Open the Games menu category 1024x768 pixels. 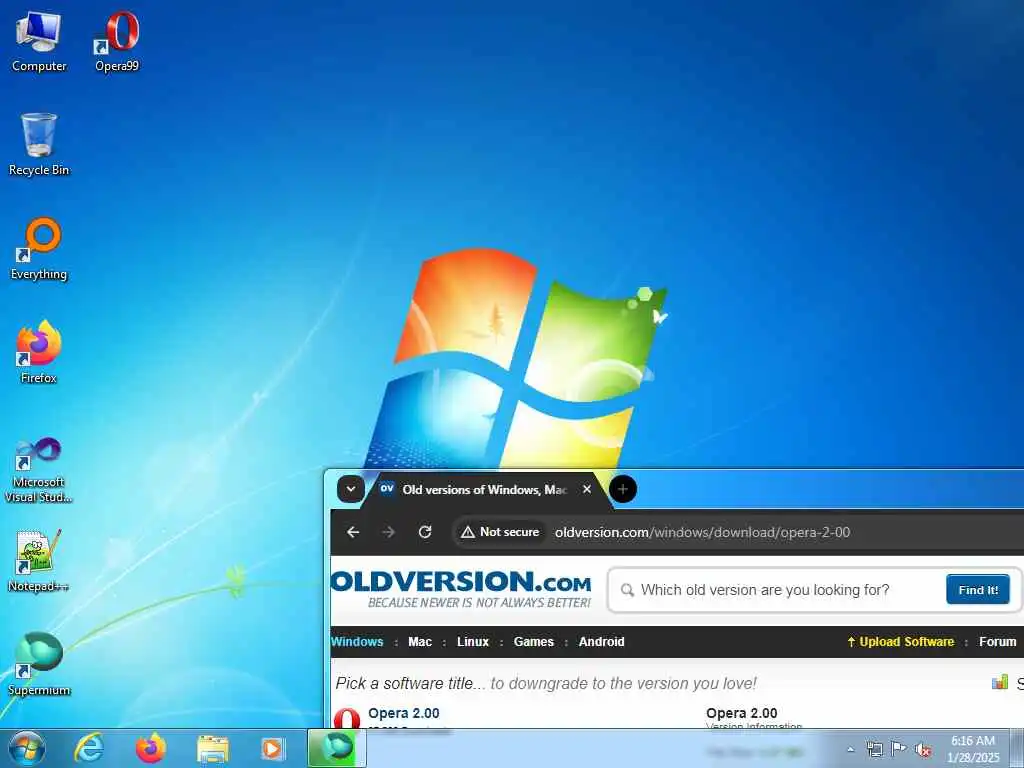(x=534, y=642)
